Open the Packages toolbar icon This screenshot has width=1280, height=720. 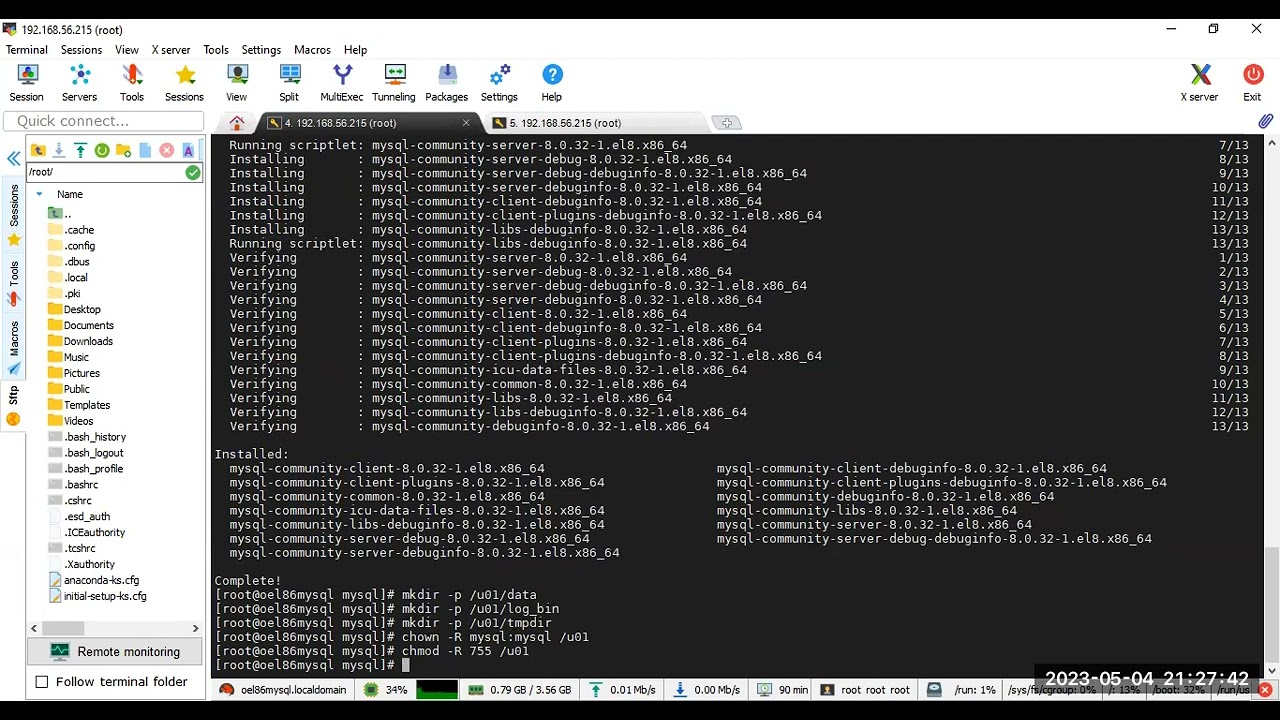pyautogui.click(x=447, y=83)
